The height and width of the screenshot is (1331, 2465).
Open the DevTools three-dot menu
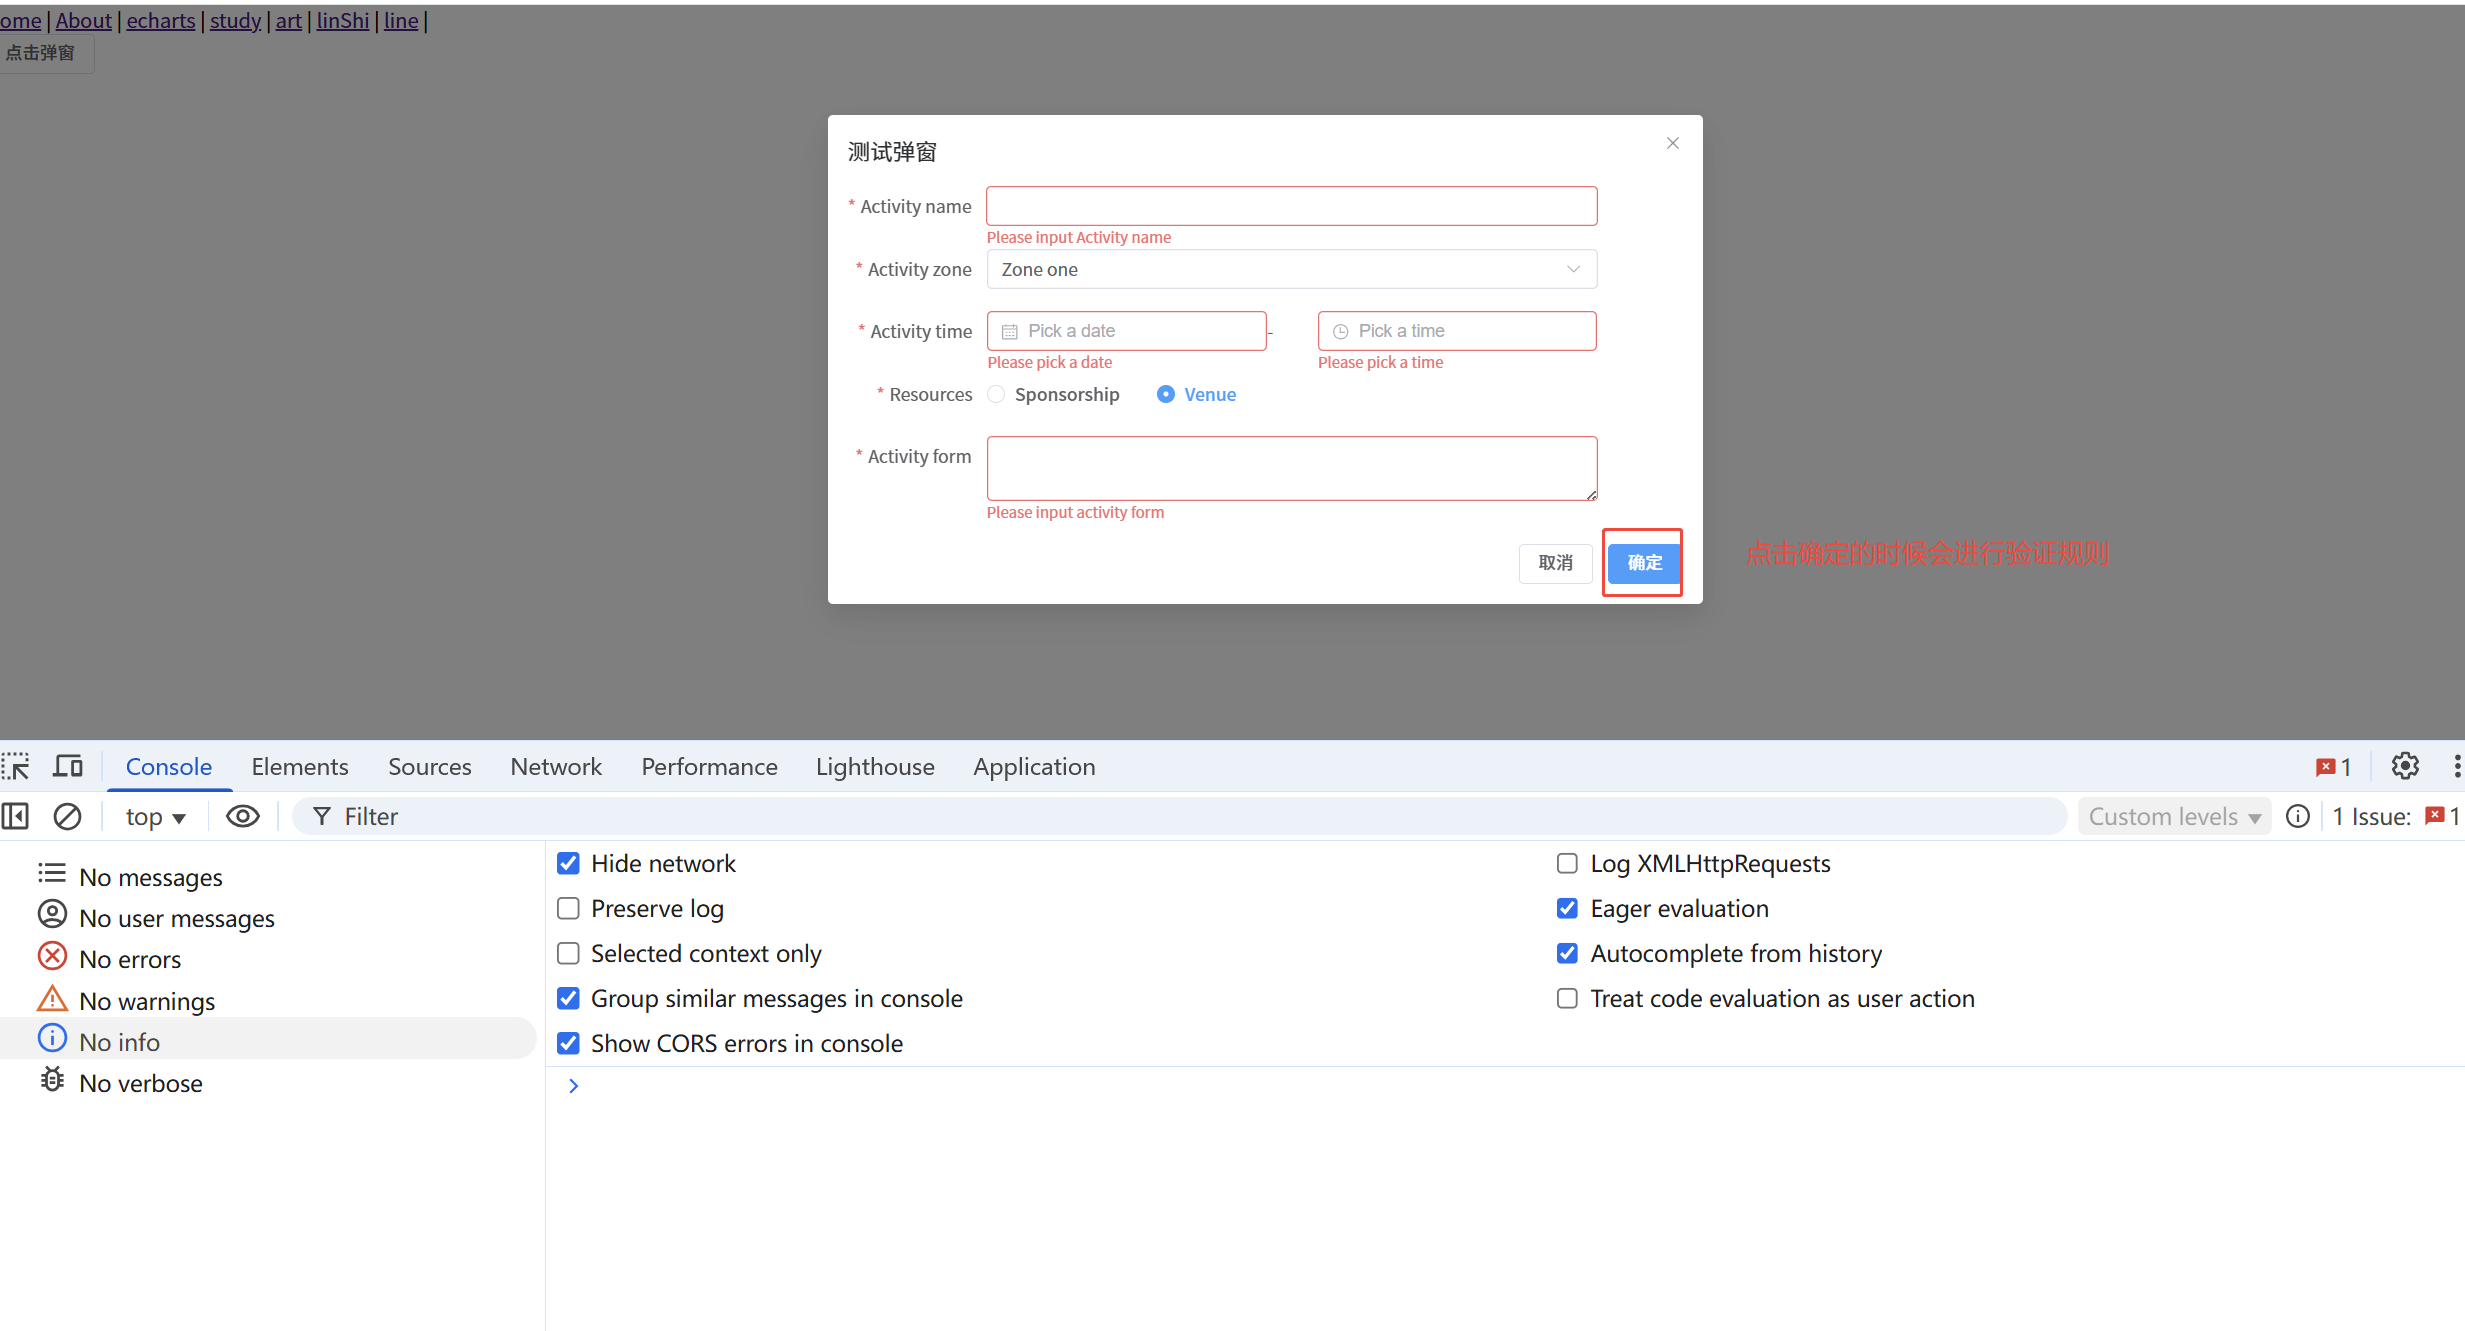point(2456,767)
